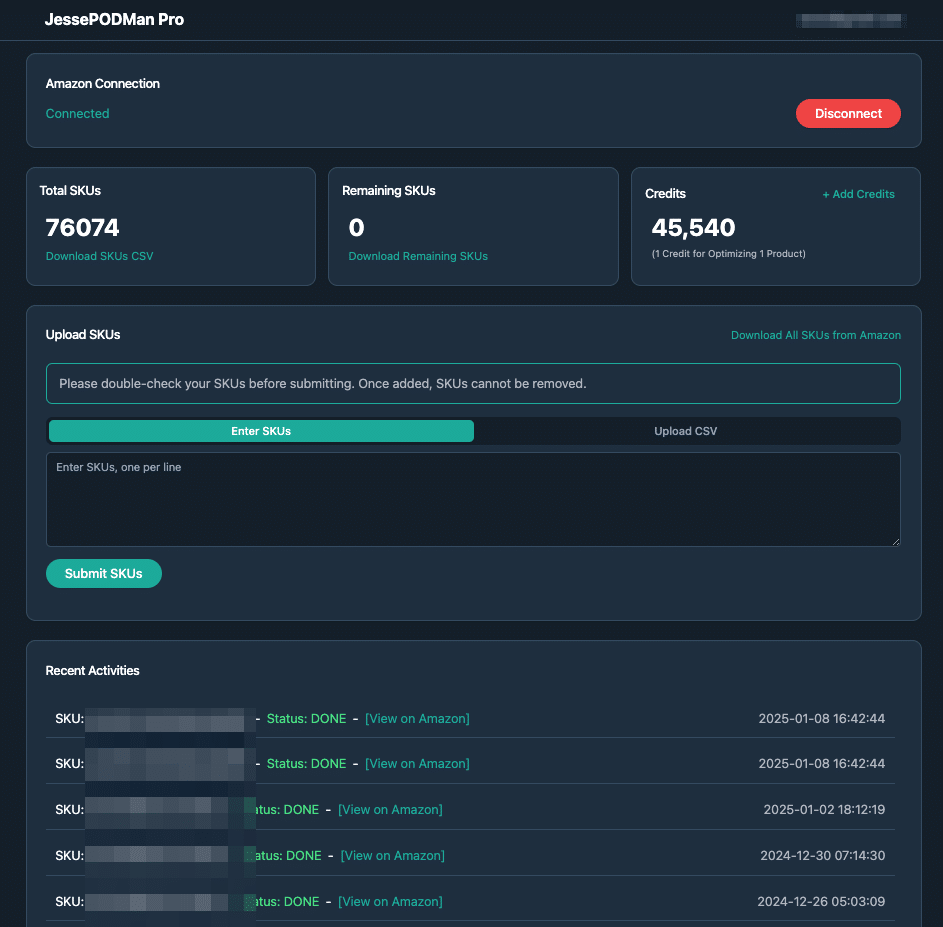The image size is (943, 927).
Task: Click the Connected status text
Action: coord(77,114)
